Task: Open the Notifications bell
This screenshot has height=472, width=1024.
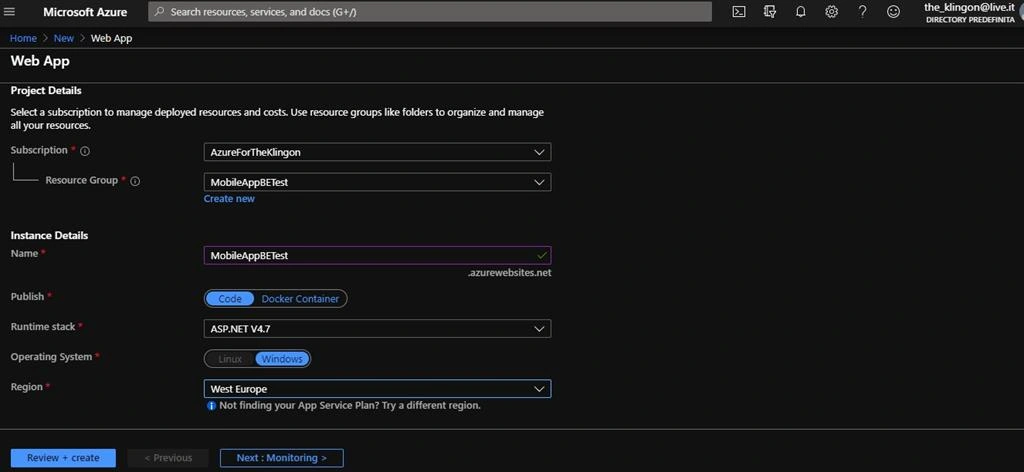Action: click(801, 12)
